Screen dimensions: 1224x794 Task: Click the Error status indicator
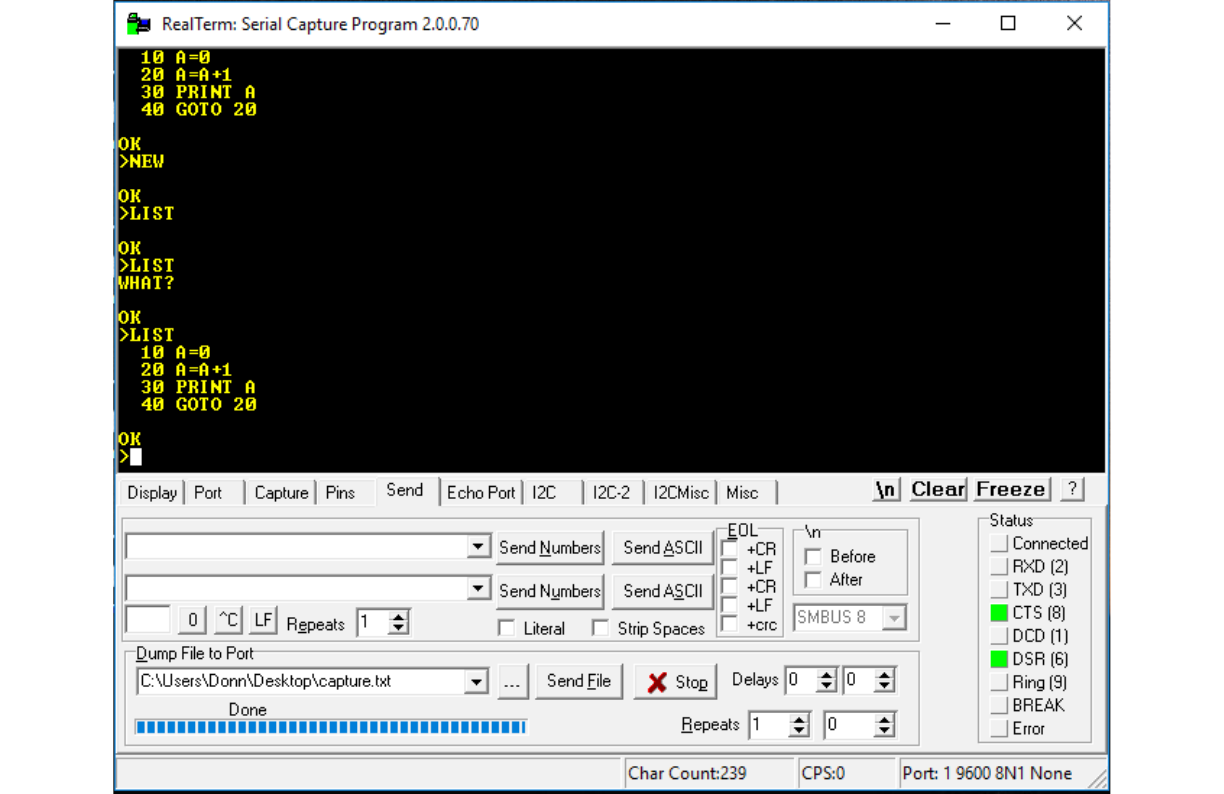point(998,728)
